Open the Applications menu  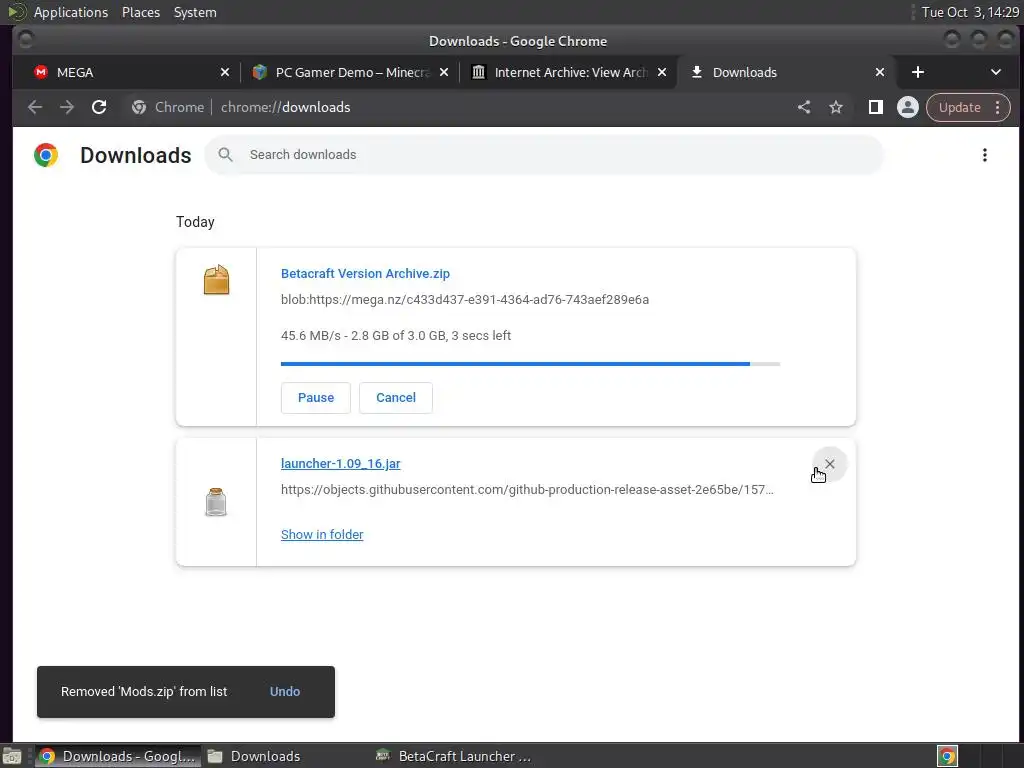[x=71, y=12]
